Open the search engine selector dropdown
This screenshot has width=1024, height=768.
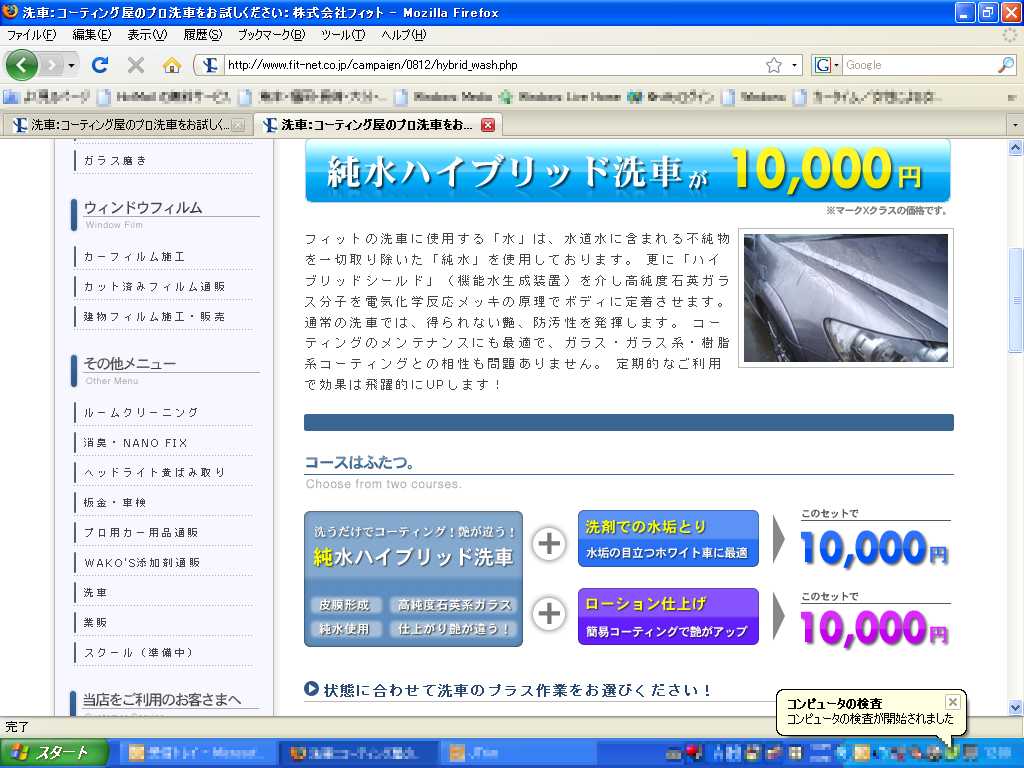coord(826,65)
